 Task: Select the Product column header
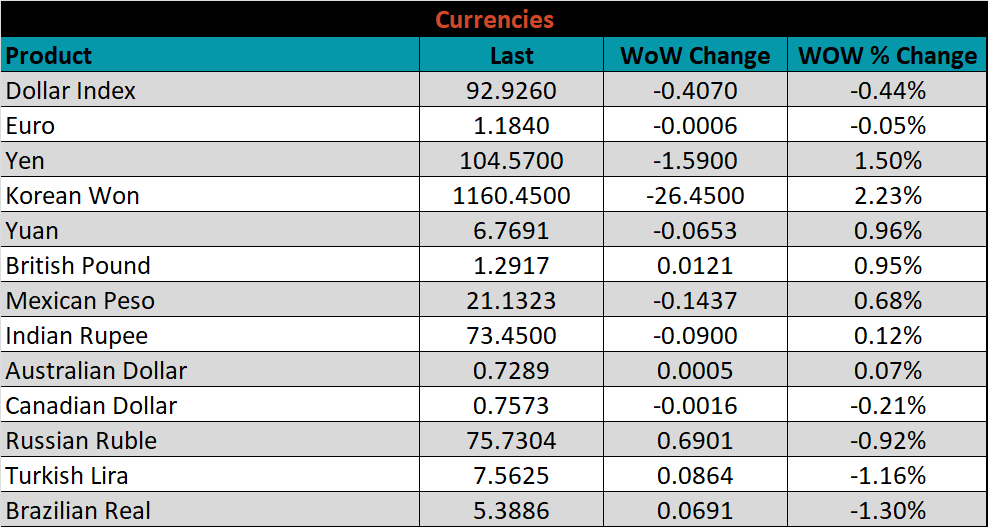tap(49, 56)
